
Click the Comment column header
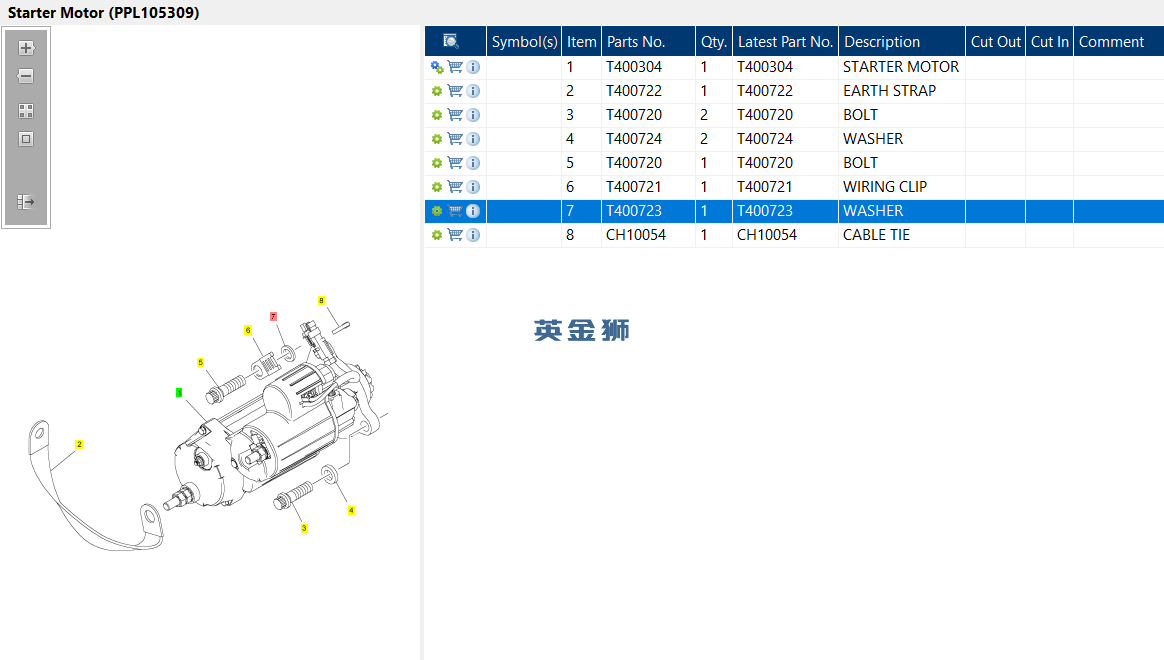coord(1119,42)
